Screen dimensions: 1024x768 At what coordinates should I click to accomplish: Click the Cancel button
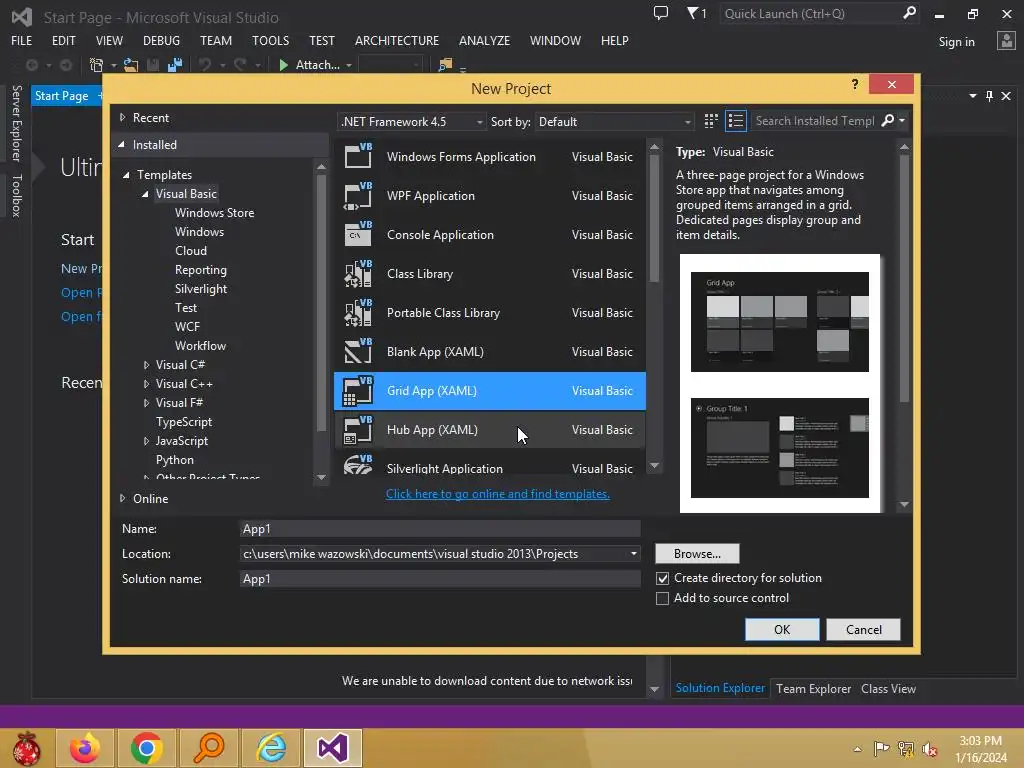click(x=863, y=630)
